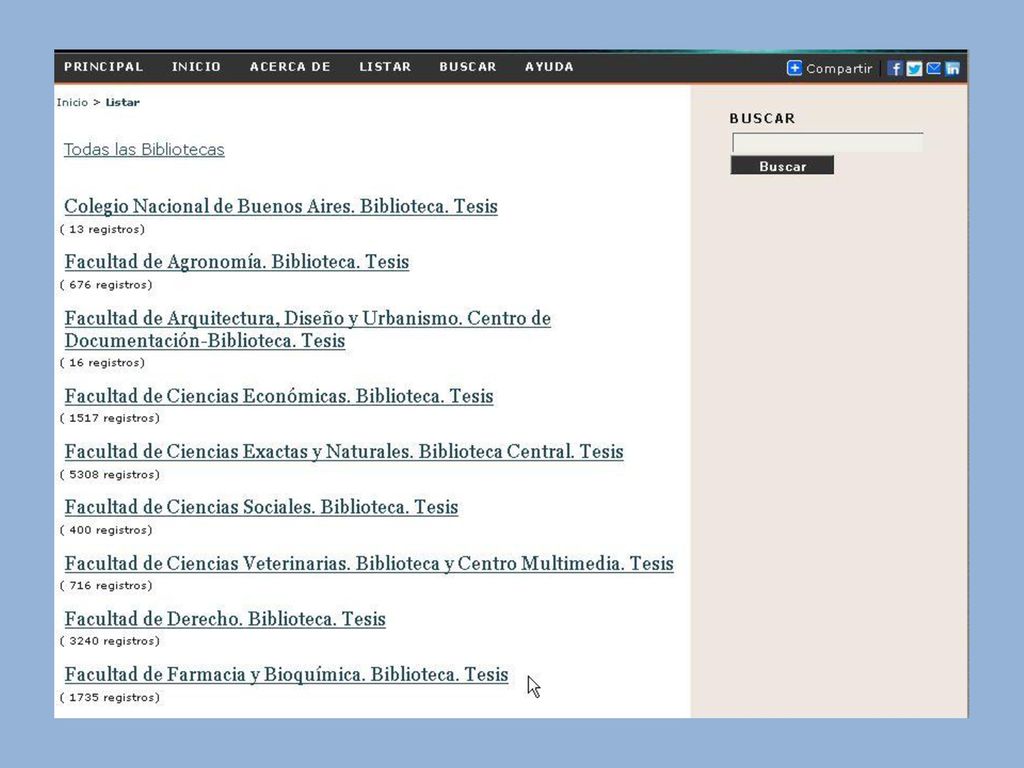Screen dimensions: 1024x768
Task: Click the Listar breadcrumb entry
Action: click(123, 103)
